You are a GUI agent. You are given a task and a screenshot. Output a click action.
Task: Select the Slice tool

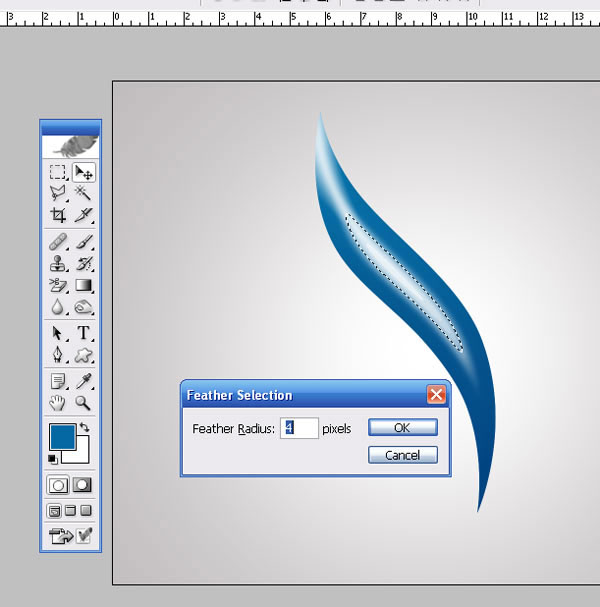click(x=83, y=214)
